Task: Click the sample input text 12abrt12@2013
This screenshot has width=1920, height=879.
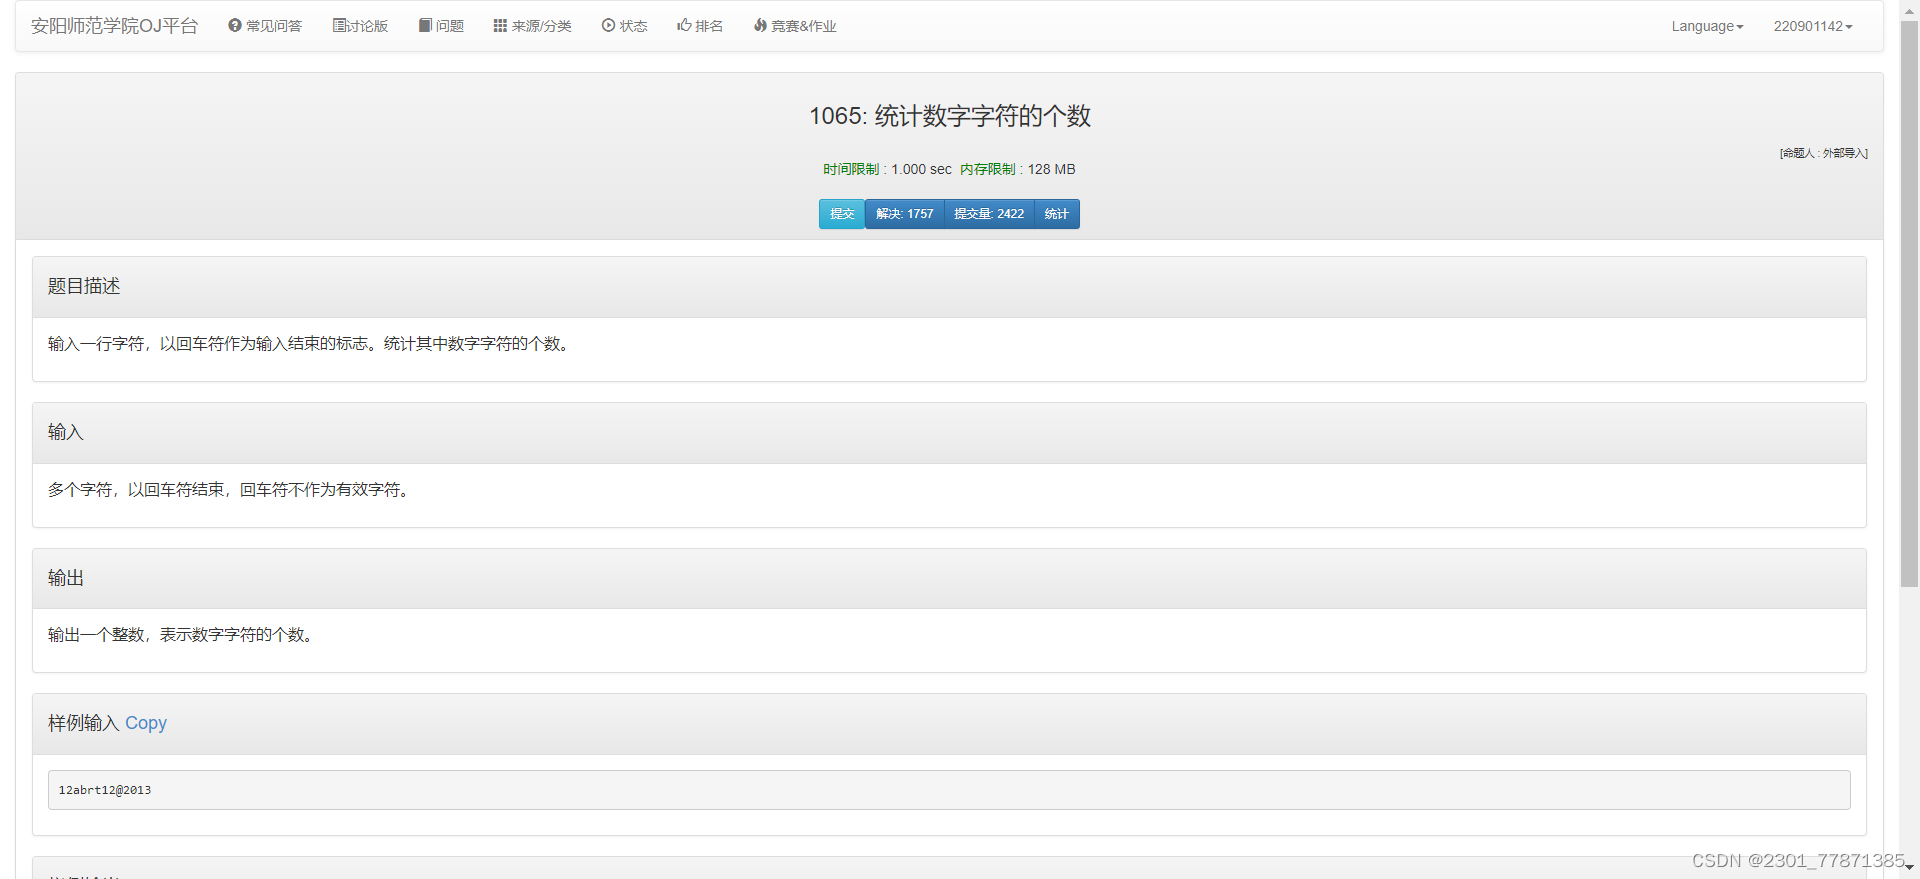Action: pyautogui.click(x=105, y=790)
